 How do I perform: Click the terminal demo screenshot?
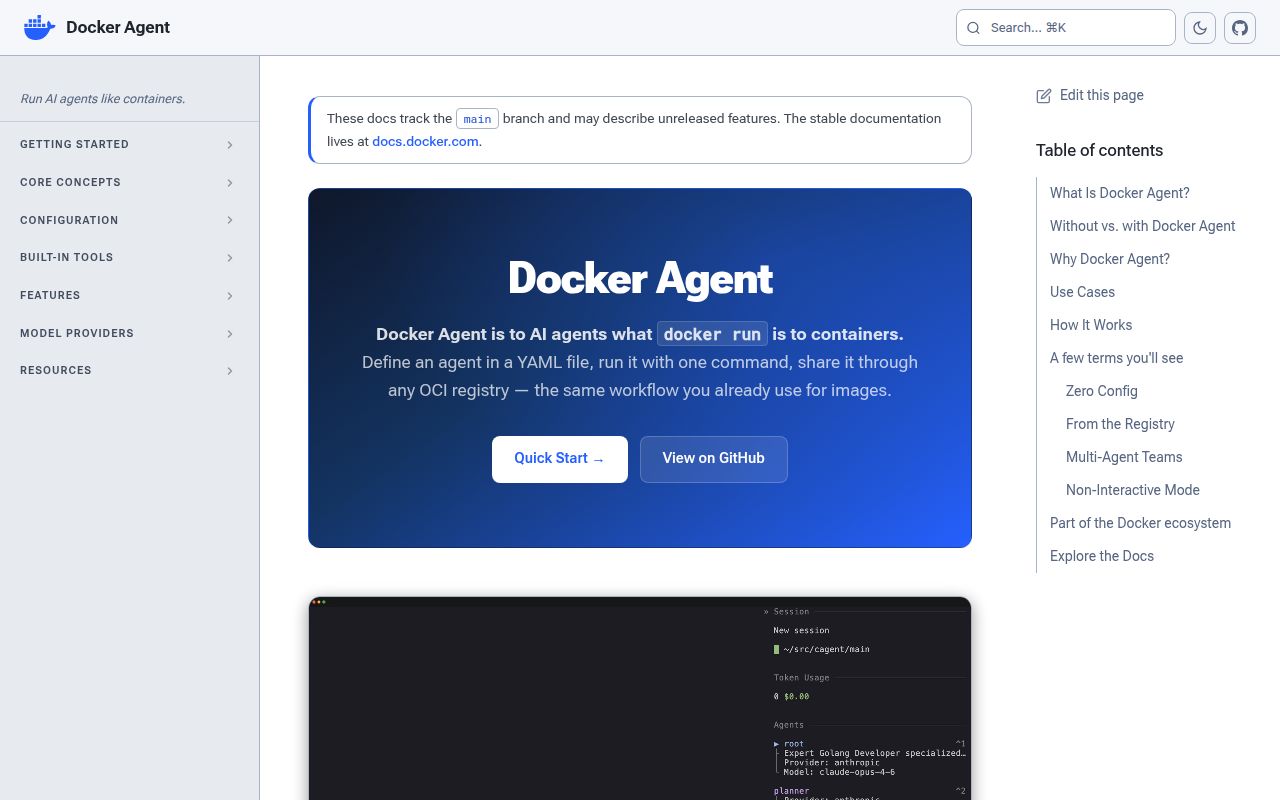point(640,698)
